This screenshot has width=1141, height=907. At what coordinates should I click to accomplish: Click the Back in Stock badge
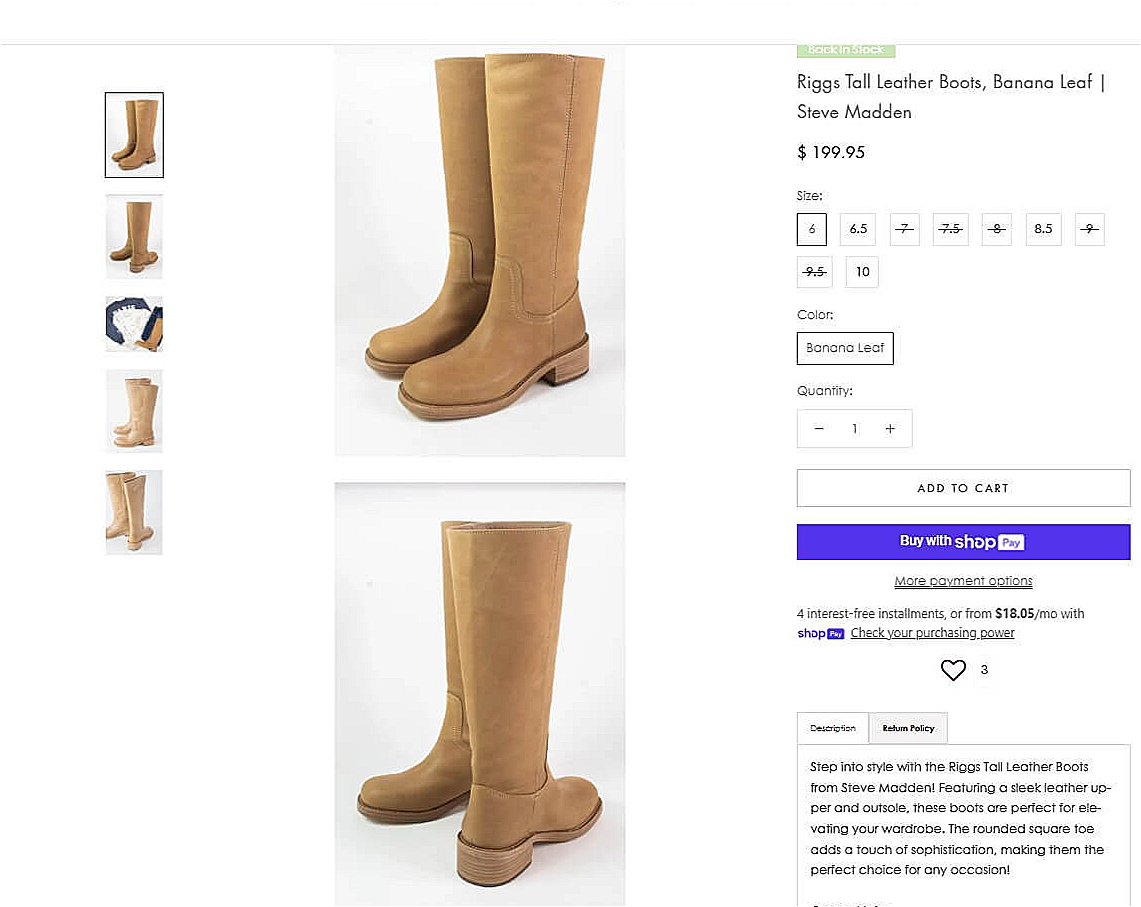[x=846, y=50]
